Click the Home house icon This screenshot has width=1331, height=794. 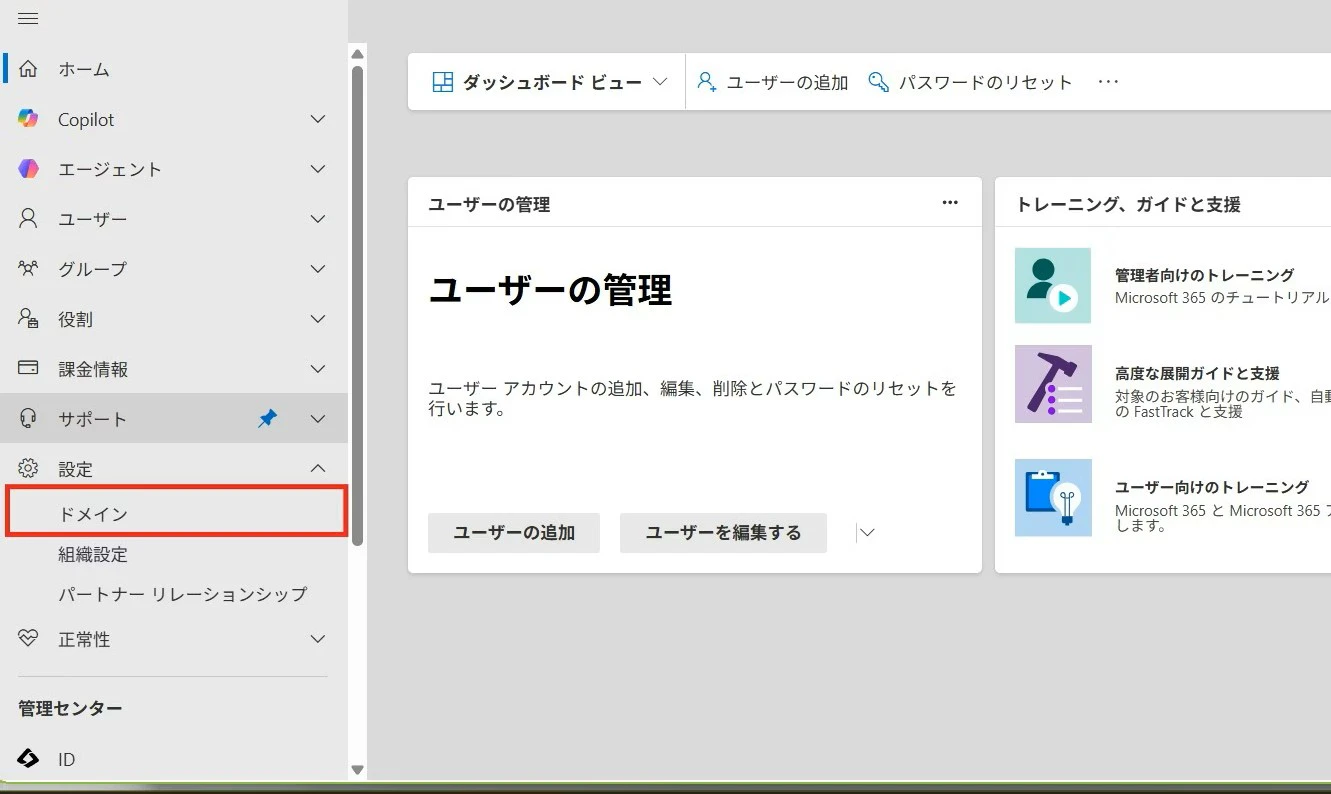(x=28, y=69)
